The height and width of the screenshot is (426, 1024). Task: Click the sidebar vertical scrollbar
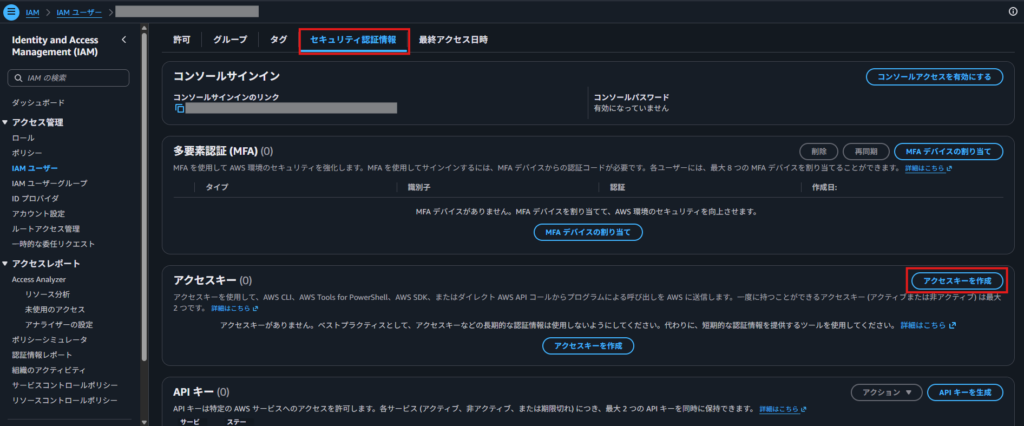(x=144, y=196)
